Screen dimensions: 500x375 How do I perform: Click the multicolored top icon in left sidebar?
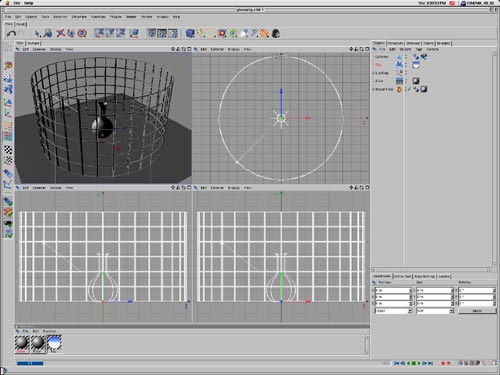click(8, 65)
